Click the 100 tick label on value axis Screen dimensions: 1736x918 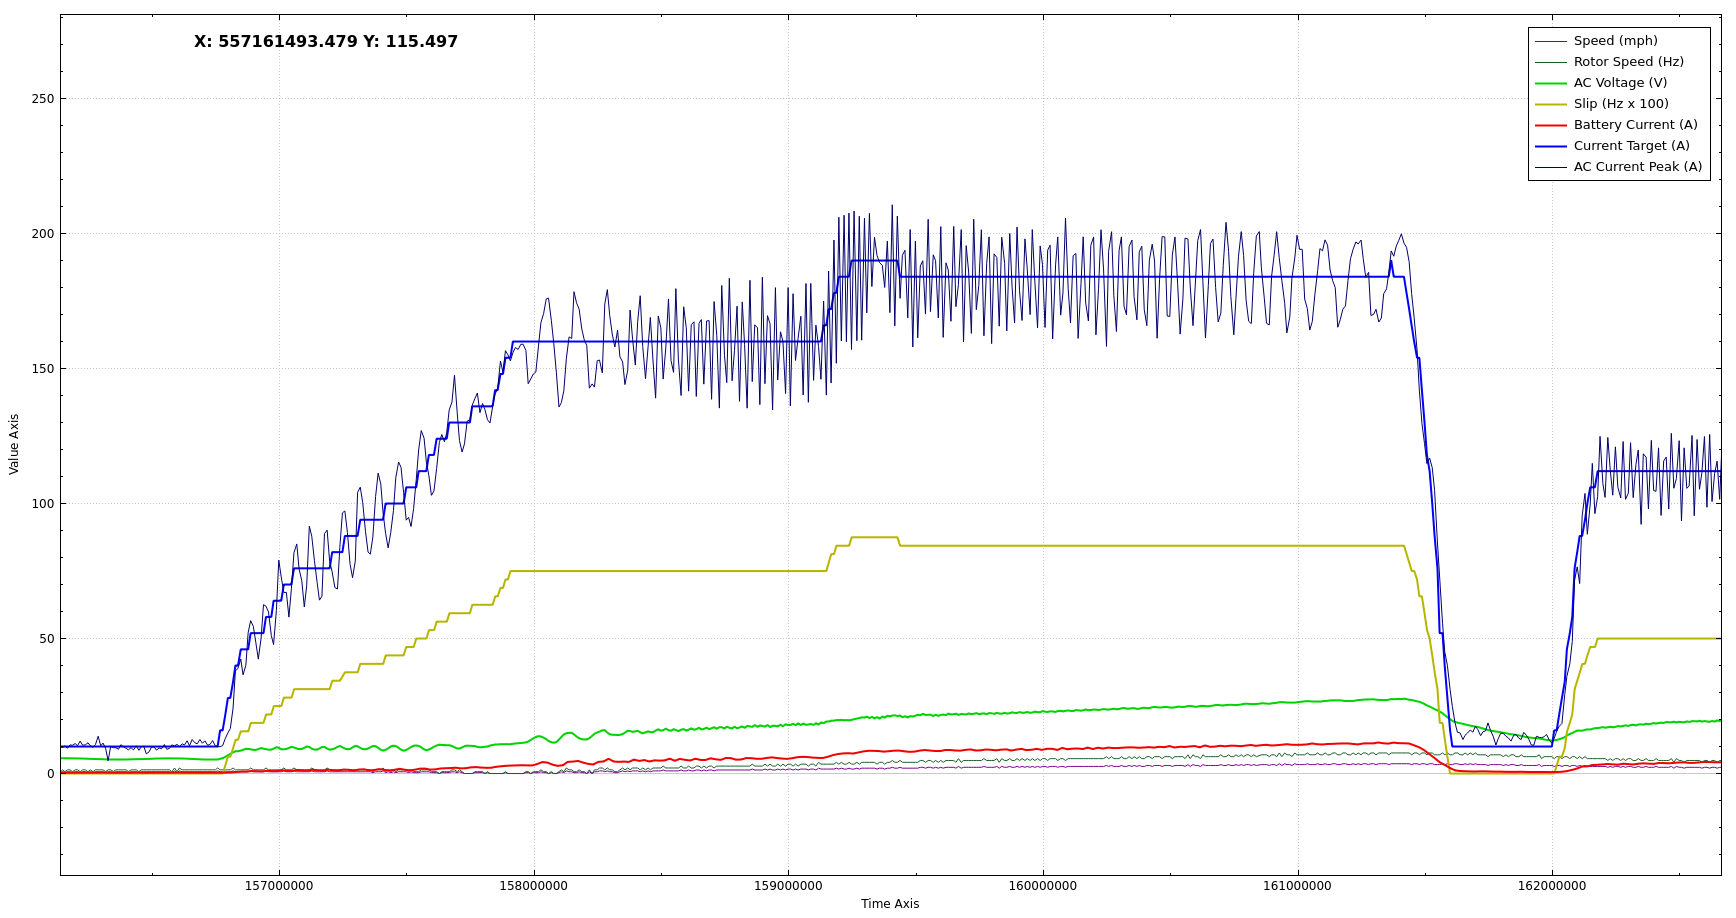[43, 504]
